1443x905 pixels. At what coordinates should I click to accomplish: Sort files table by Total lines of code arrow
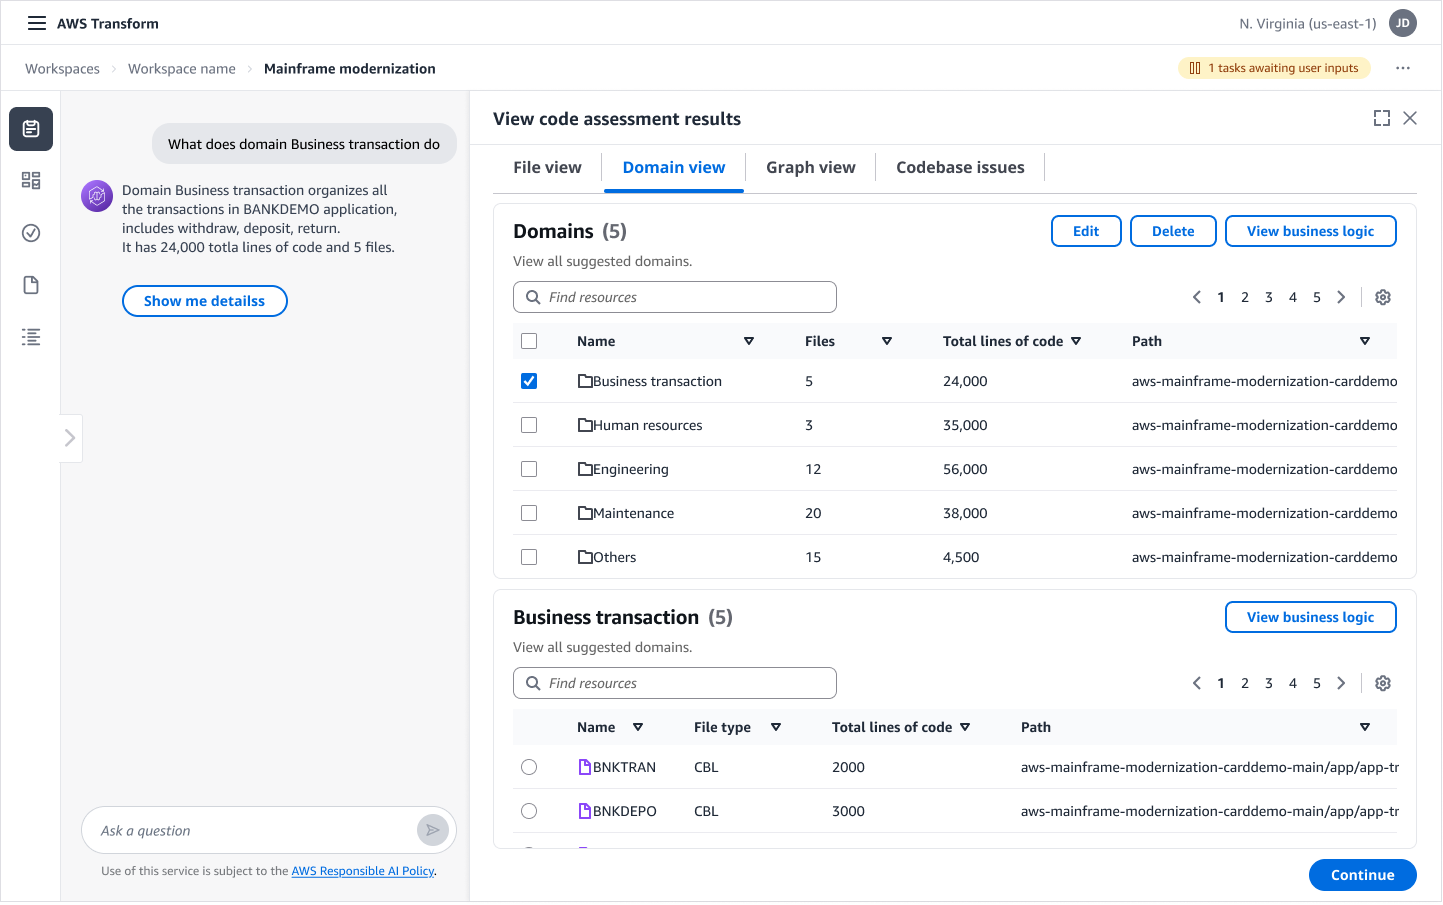[965, 727]
